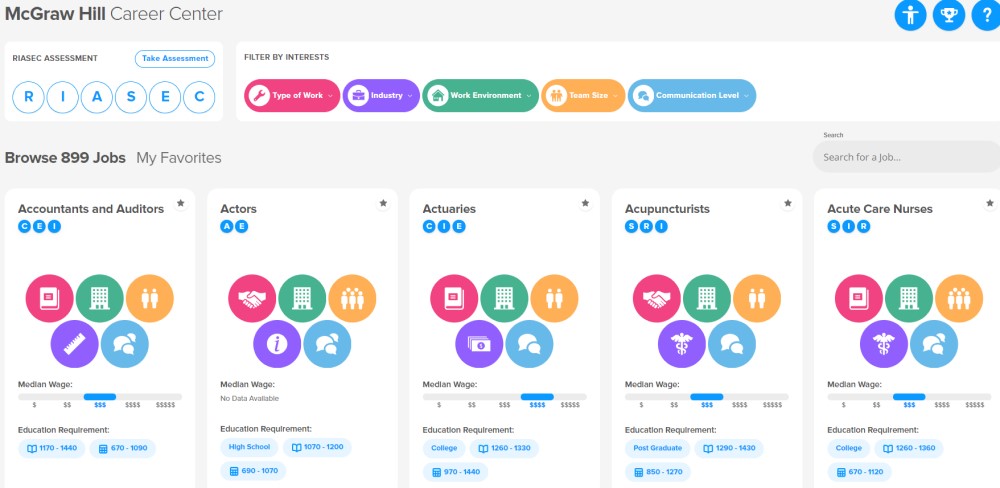Favorite Accountants and Auditors with the star

(x=181, y=203)
